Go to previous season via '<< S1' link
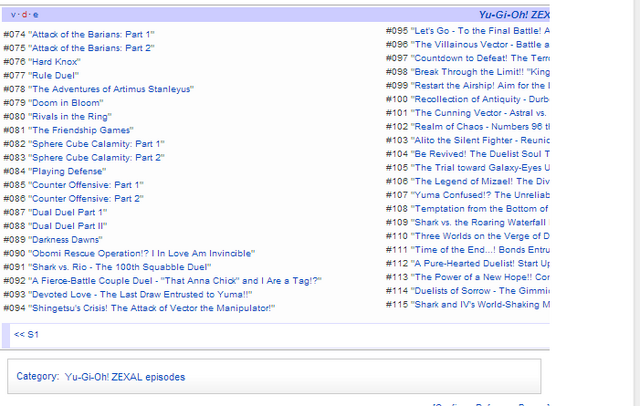This screenshot has width=640, height=406. click(26, 335)
